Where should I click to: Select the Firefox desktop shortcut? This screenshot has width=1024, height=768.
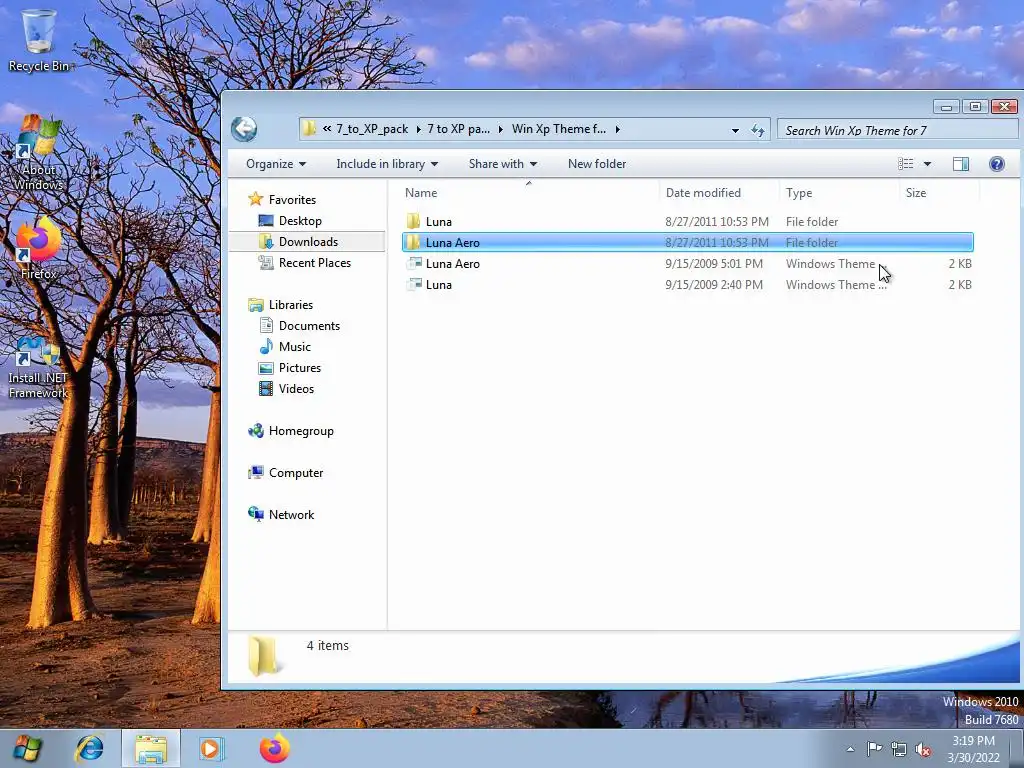point(39,249)
